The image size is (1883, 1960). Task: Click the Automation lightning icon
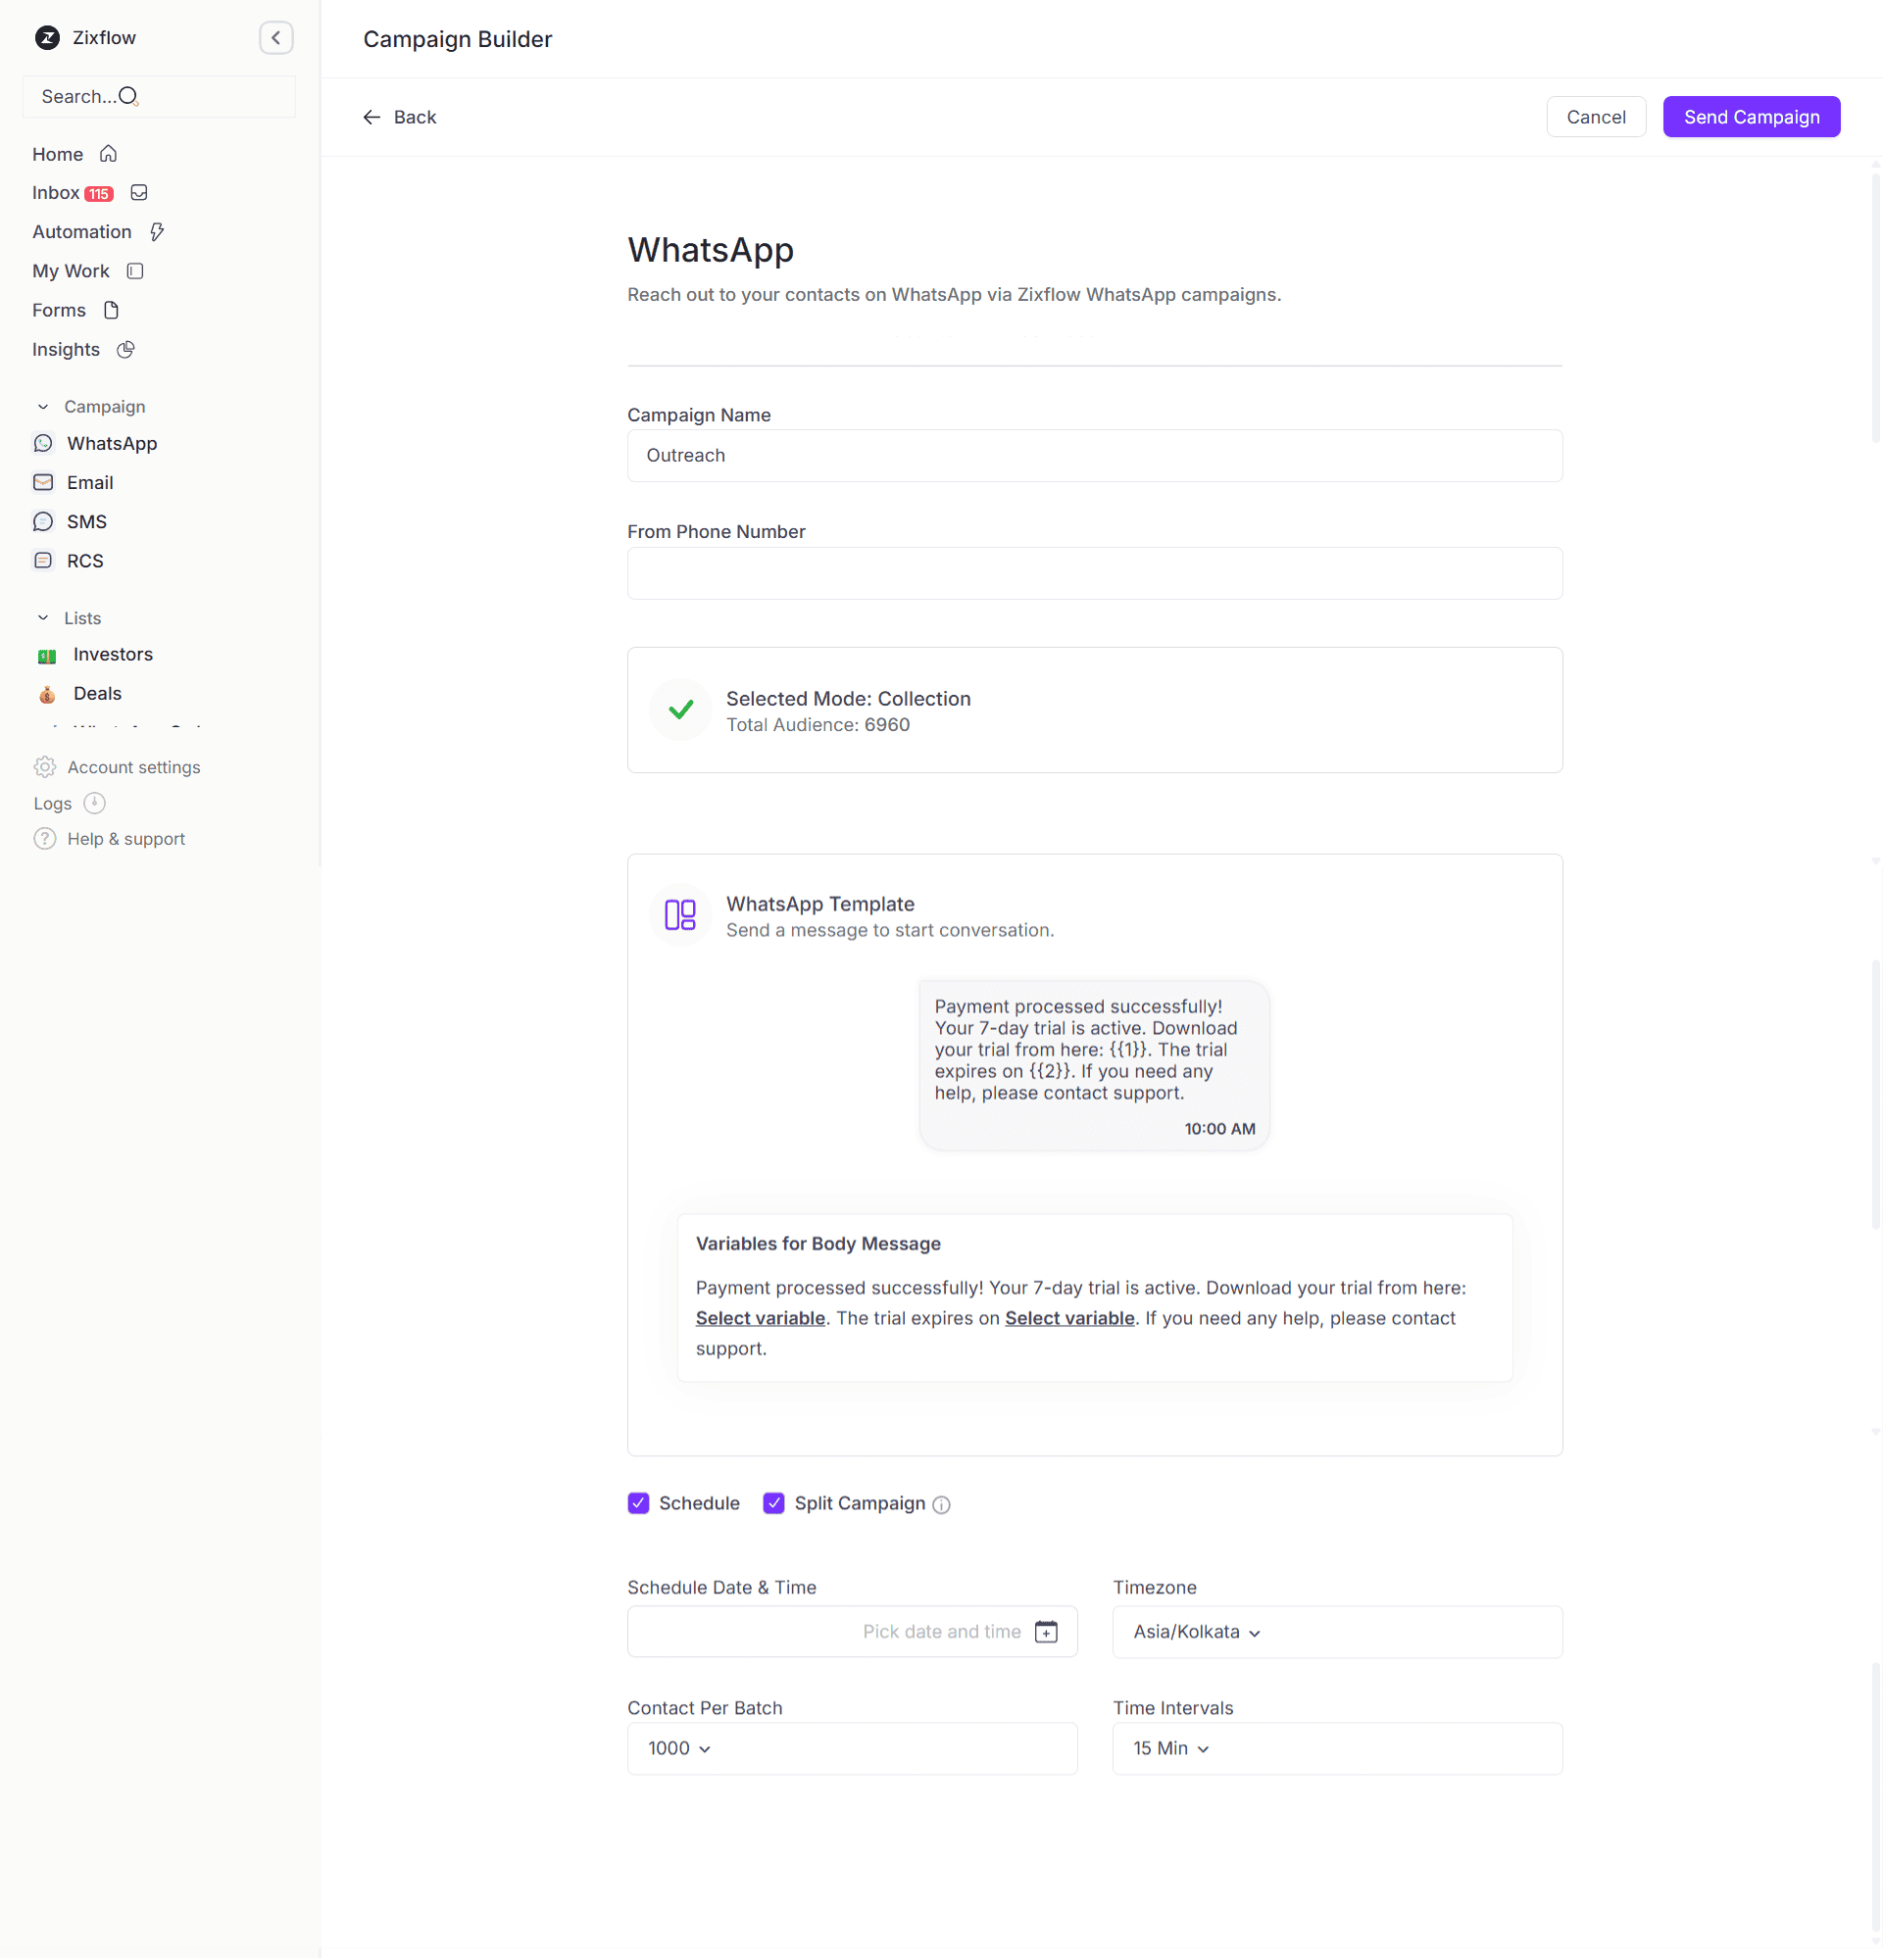click(157, 231)
